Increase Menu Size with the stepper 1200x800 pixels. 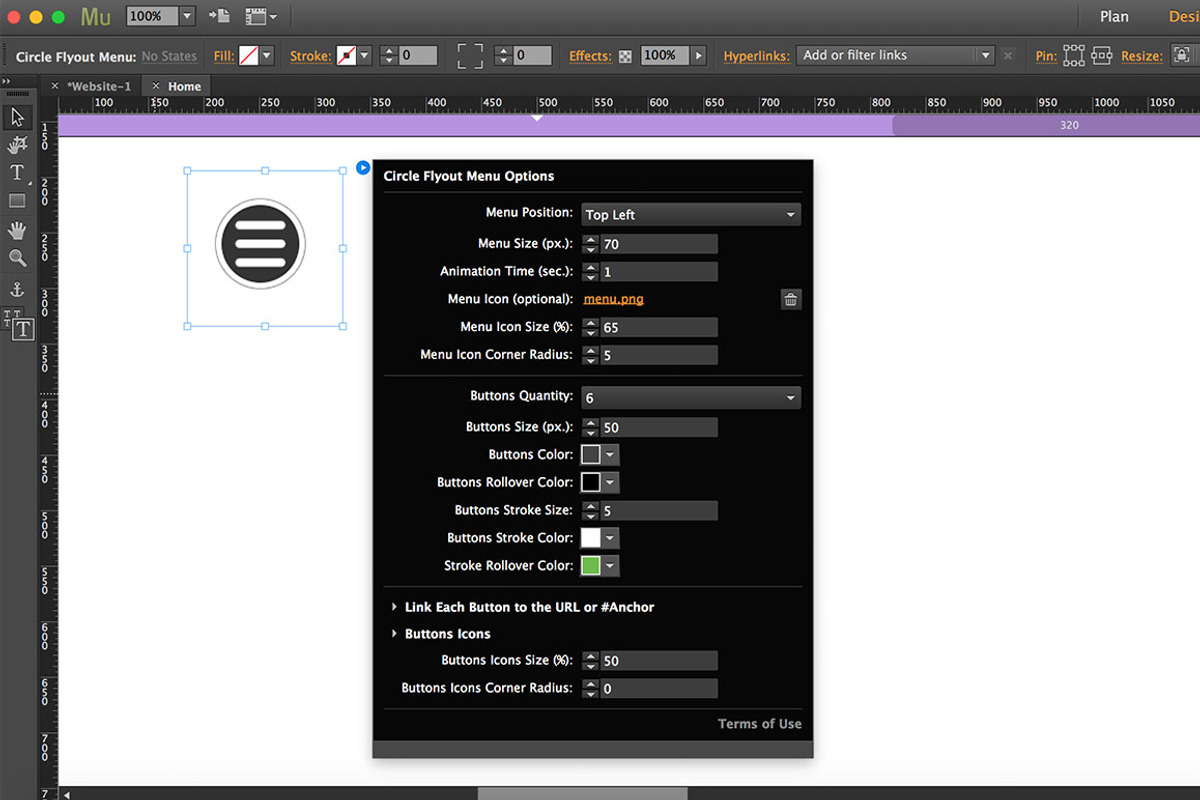[589, 239]
